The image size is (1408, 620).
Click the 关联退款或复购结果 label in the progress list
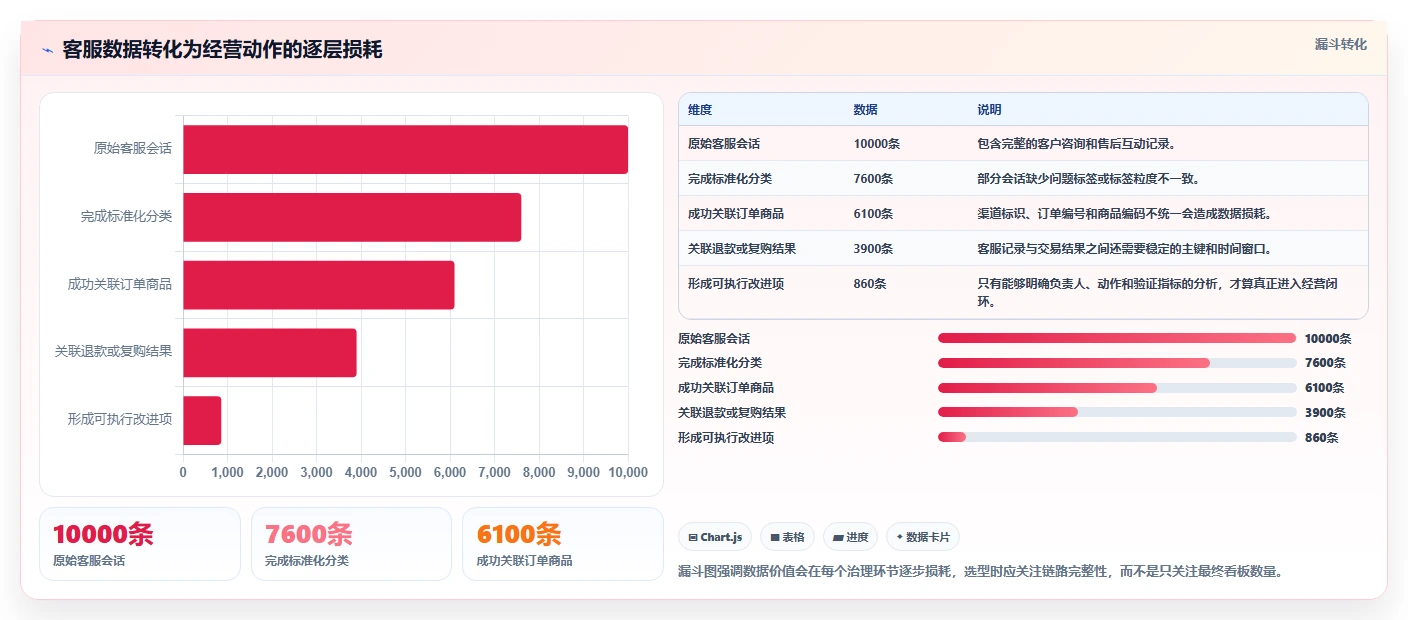pyautogui.click(x=732, y=412)
